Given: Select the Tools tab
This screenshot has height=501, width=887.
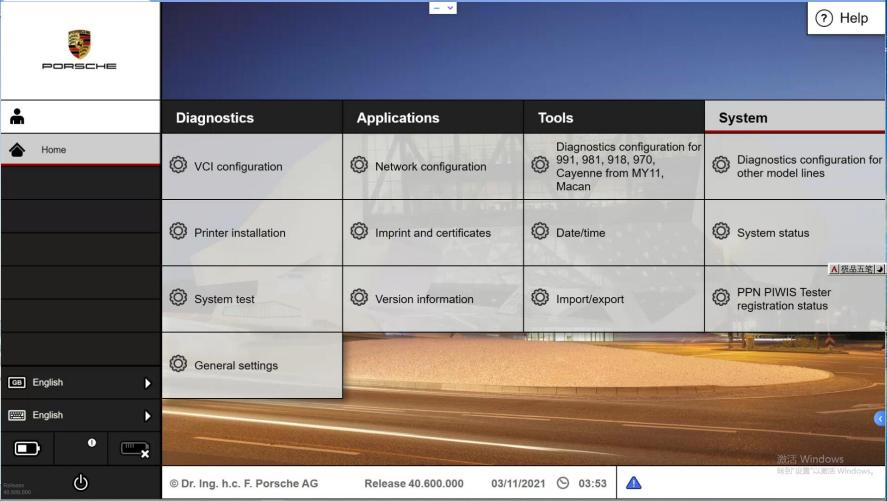Looking at the screenshot, I should click(x=556, y=118).
